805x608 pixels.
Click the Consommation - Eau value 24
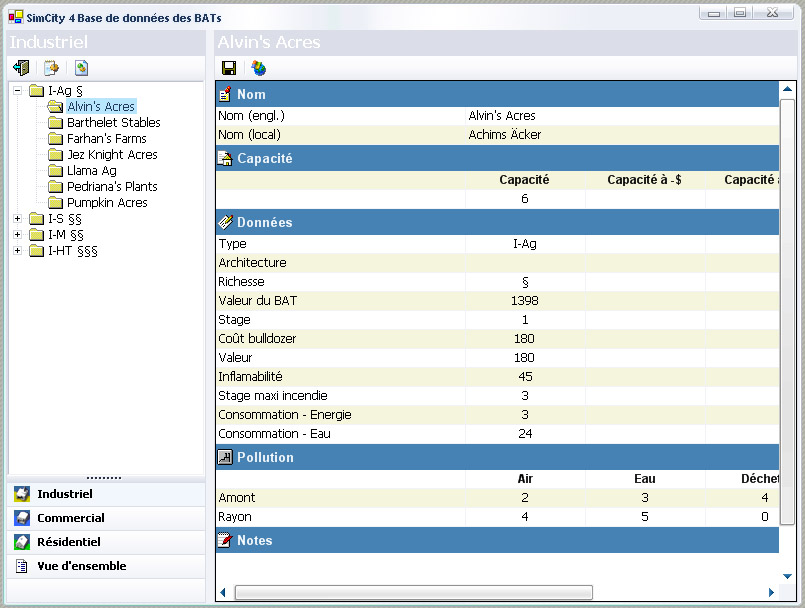[525, 433]
